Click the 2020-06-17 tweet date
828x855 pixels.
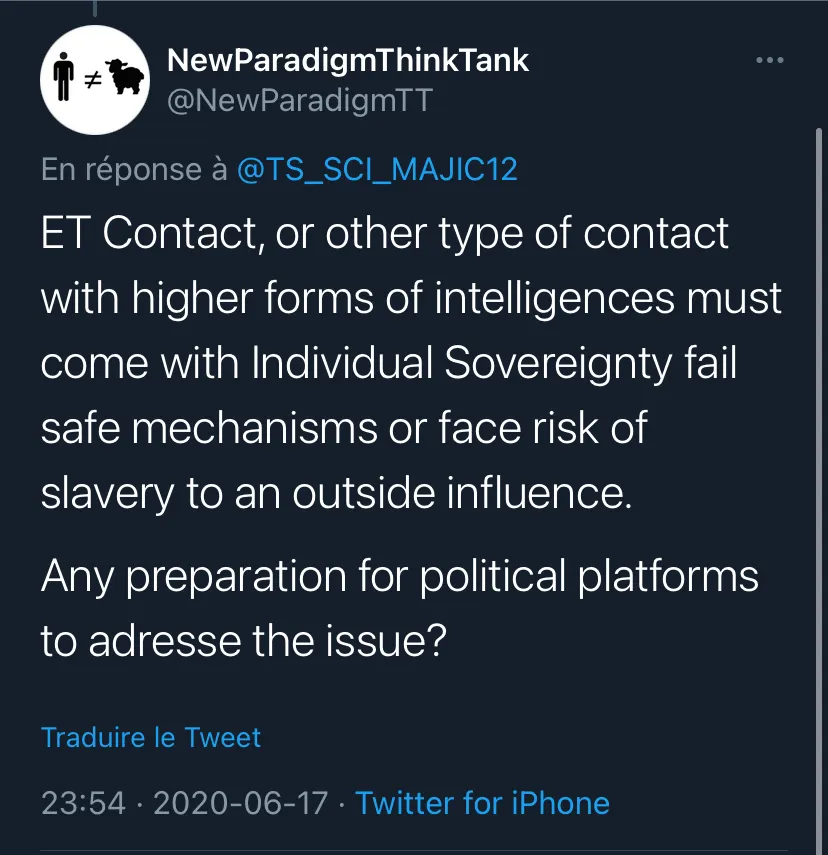241,803
